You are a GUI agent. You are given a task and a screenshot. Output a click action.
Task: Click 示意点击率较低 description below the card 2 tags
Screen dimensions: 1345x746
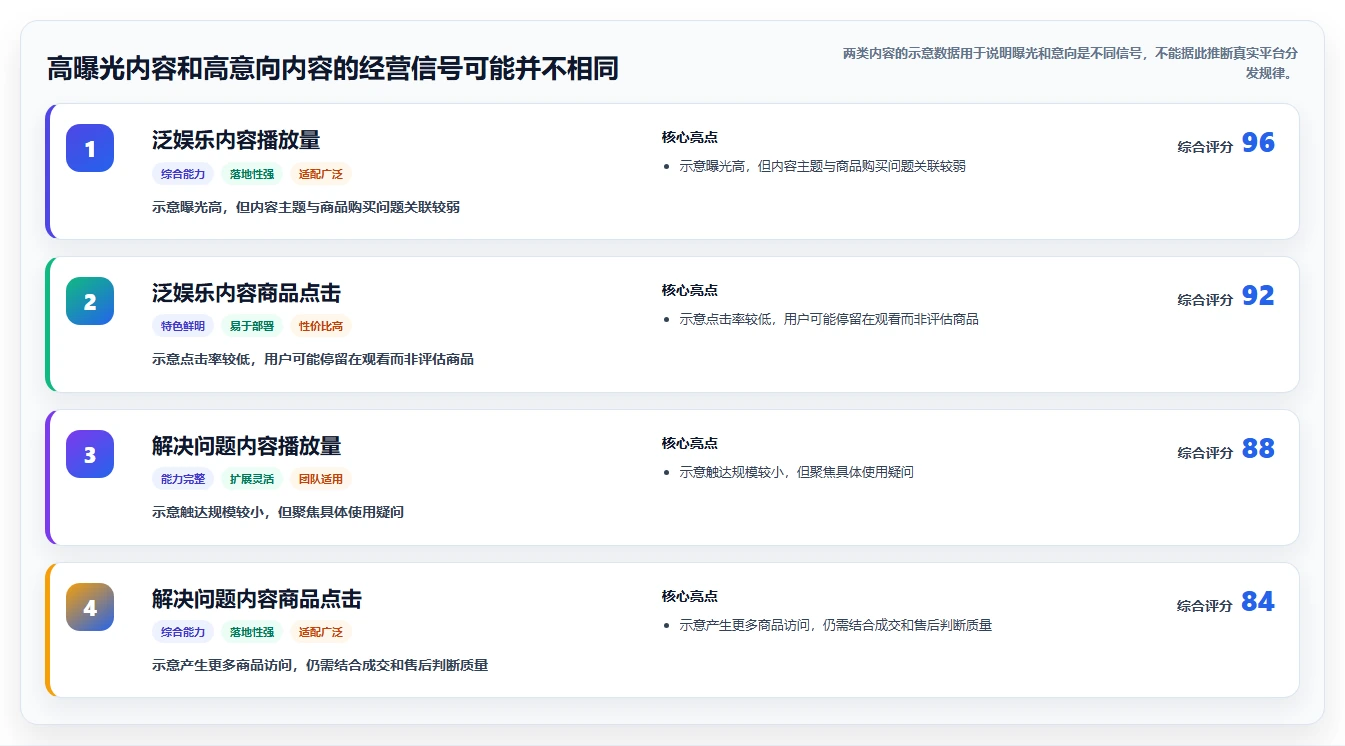tap(313, 359)
